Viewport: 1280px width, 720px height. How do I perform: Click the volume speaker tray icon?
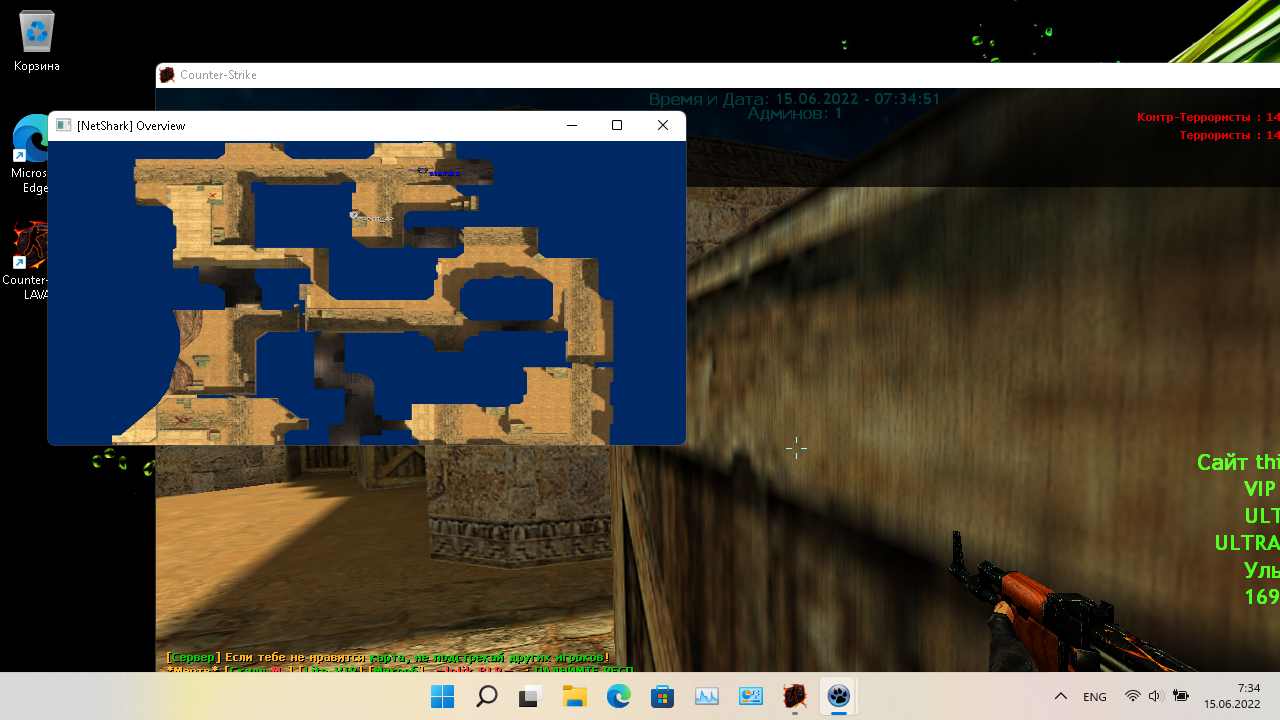(x=1156, y=696)
